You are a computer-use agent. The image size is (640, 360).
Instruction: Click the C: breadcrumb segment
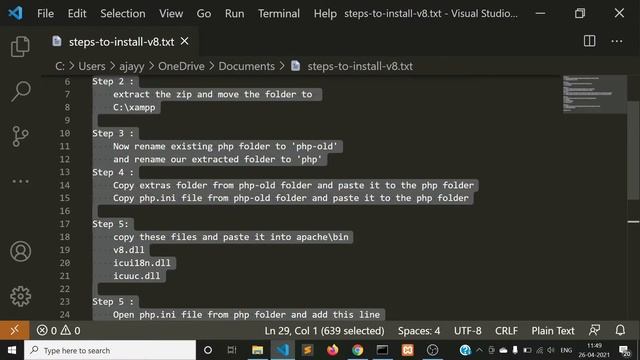tap(60, 66)
